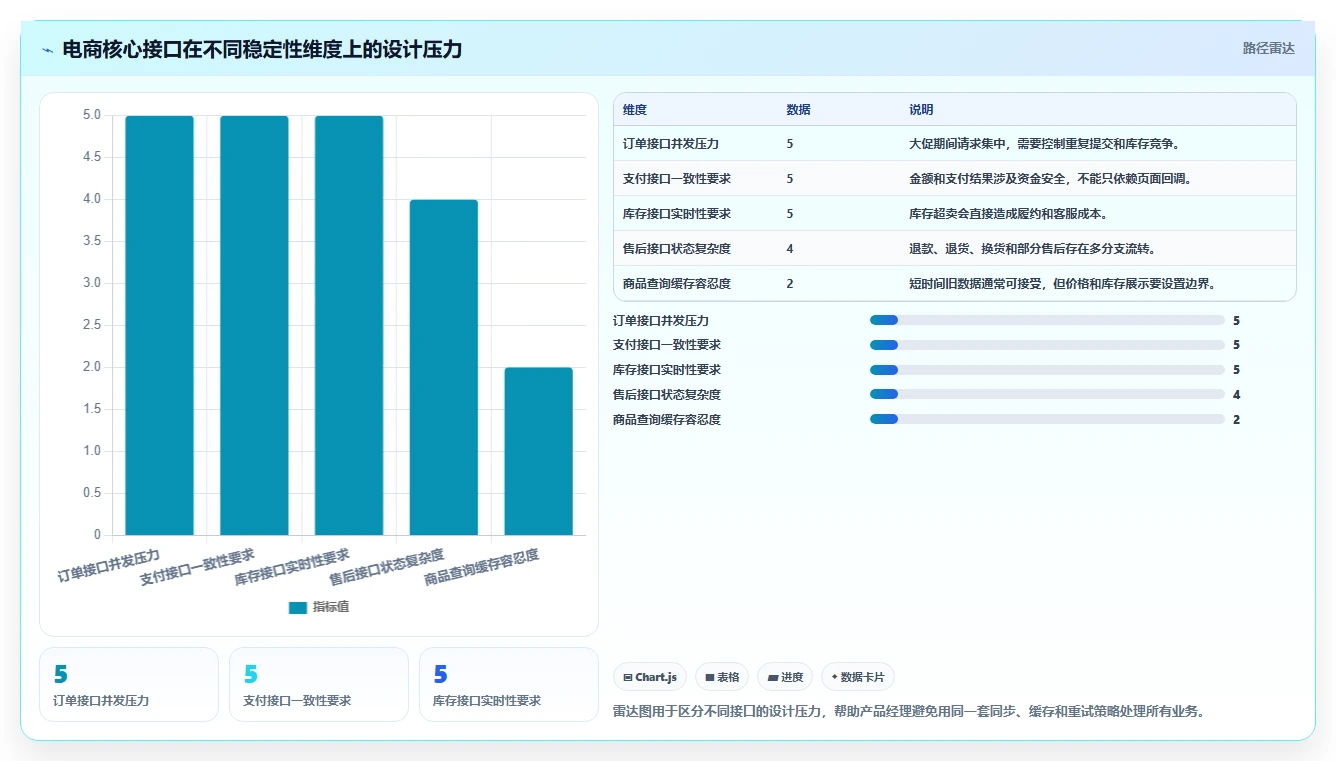Click the 支付接口一致性要求 progress bar

[x=1047, y=345]
